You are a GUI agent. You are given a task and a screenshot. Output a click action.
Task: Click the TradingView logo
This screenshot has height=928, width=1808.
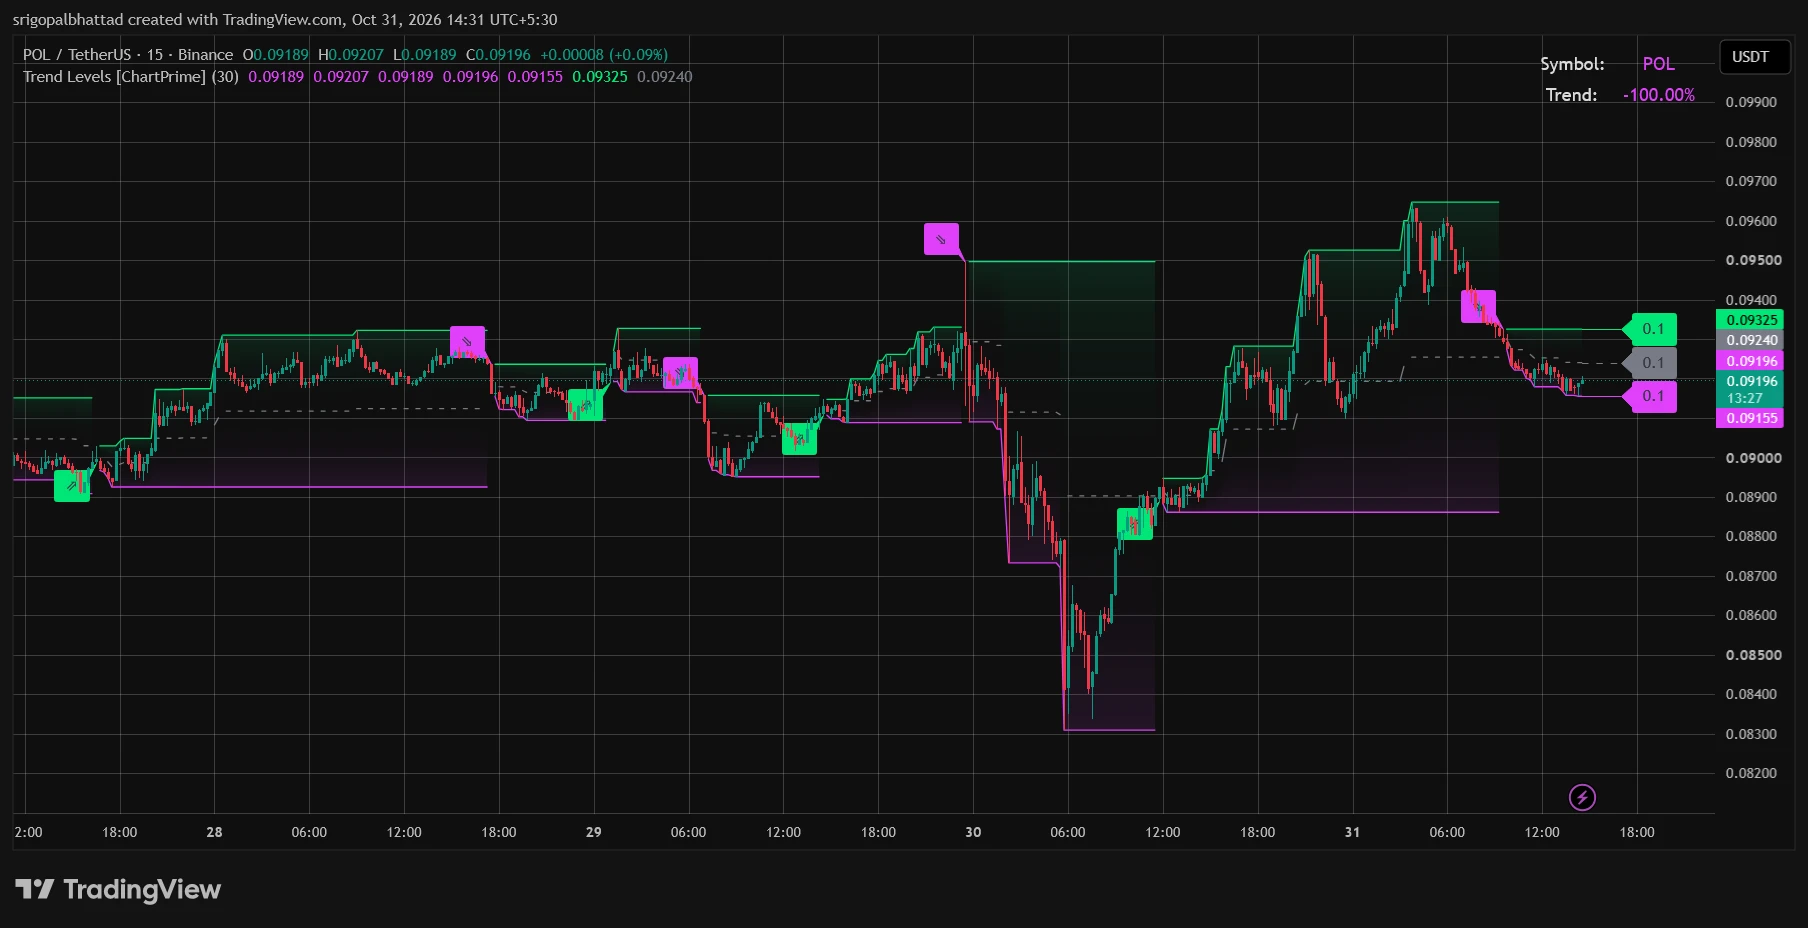pyautogui.click(x=118, y=889)
